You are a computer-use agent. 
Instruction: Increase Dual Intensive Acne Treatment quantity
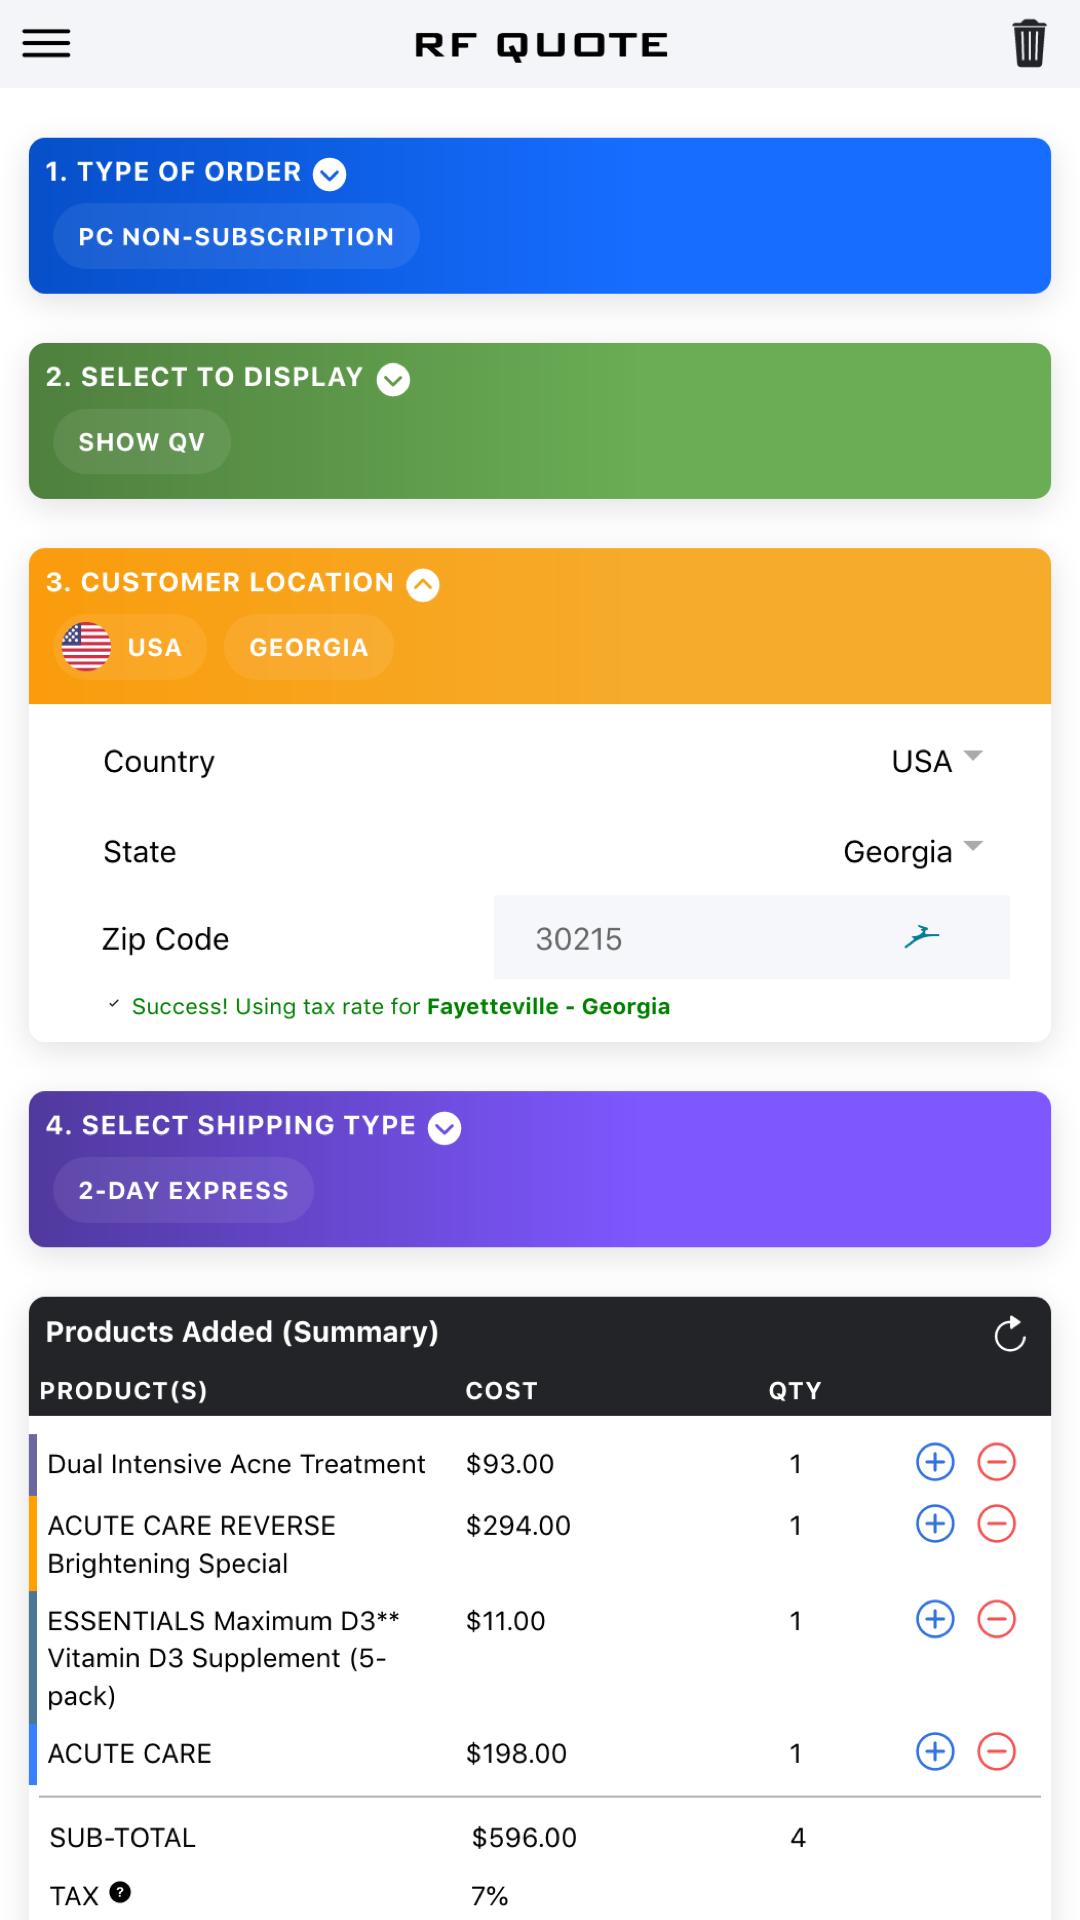[935, 1463]
